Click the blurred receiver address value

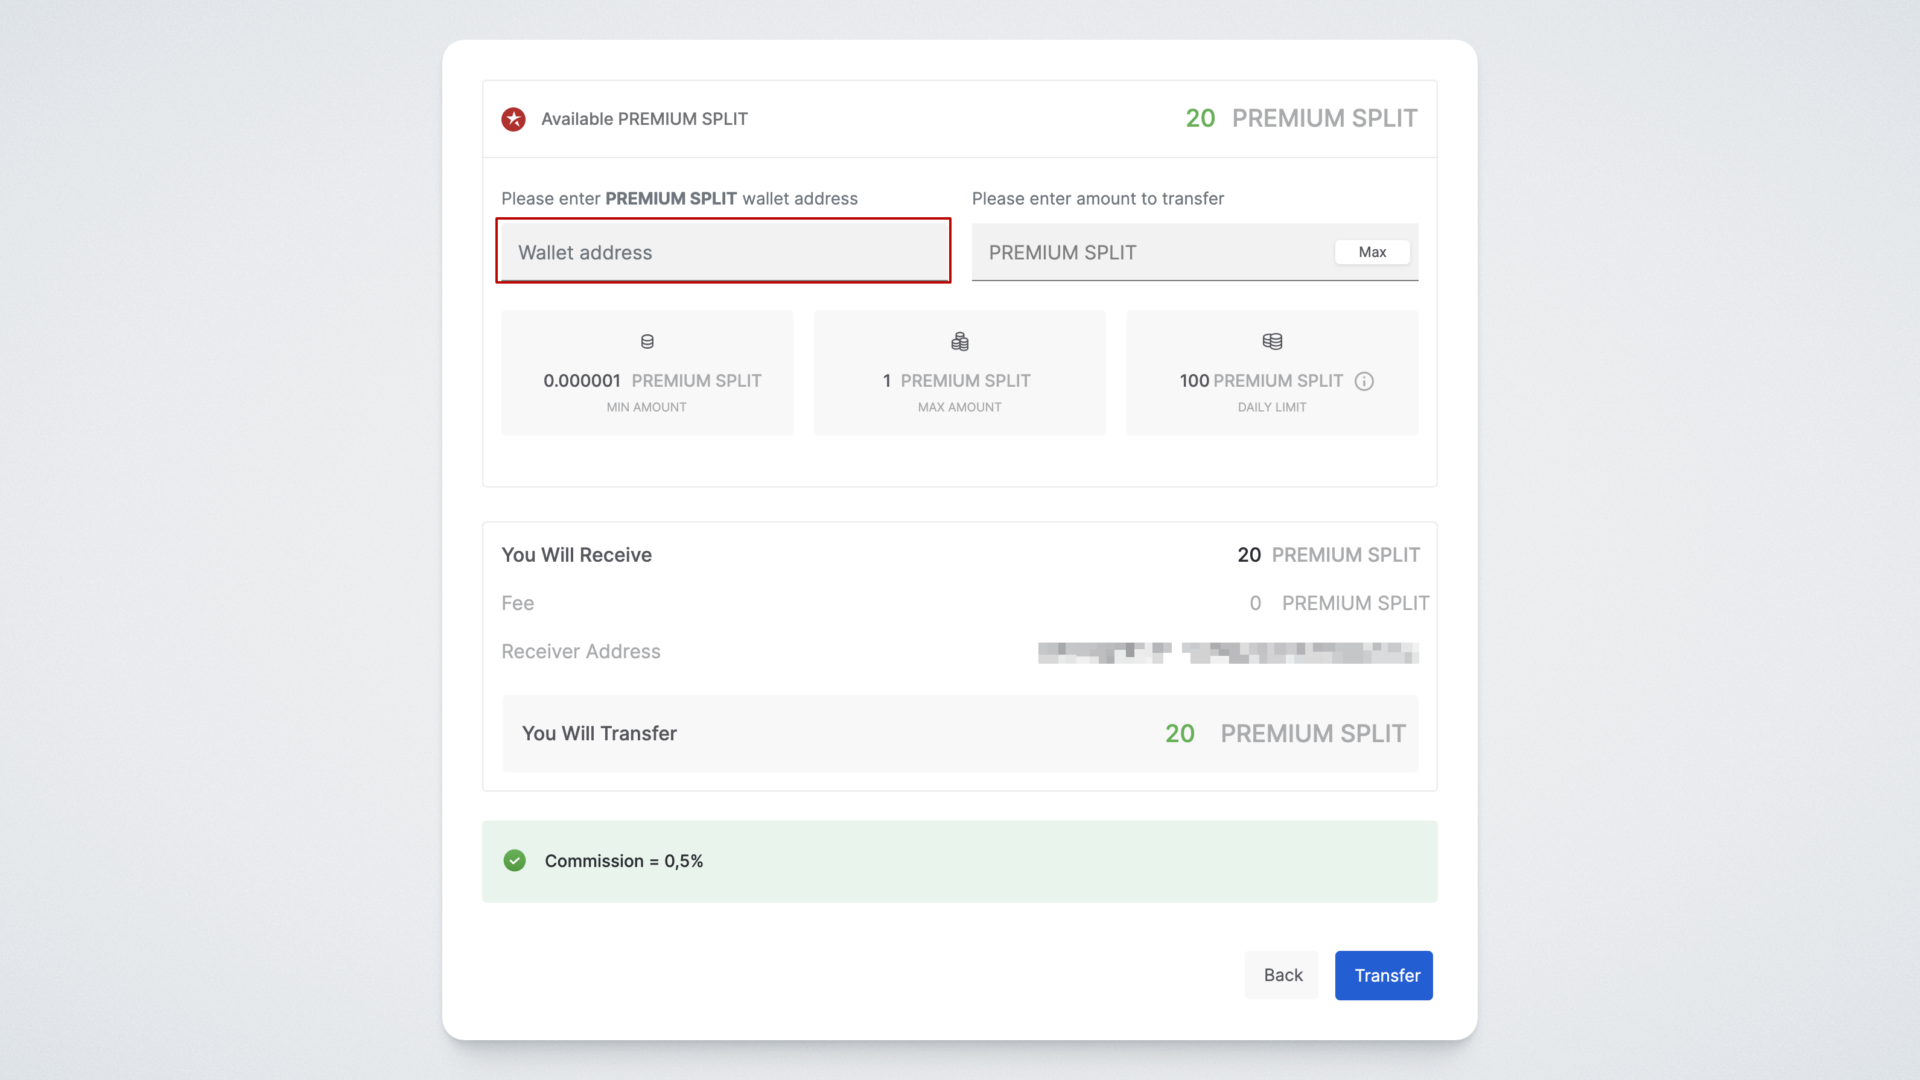coord(1228,653)
